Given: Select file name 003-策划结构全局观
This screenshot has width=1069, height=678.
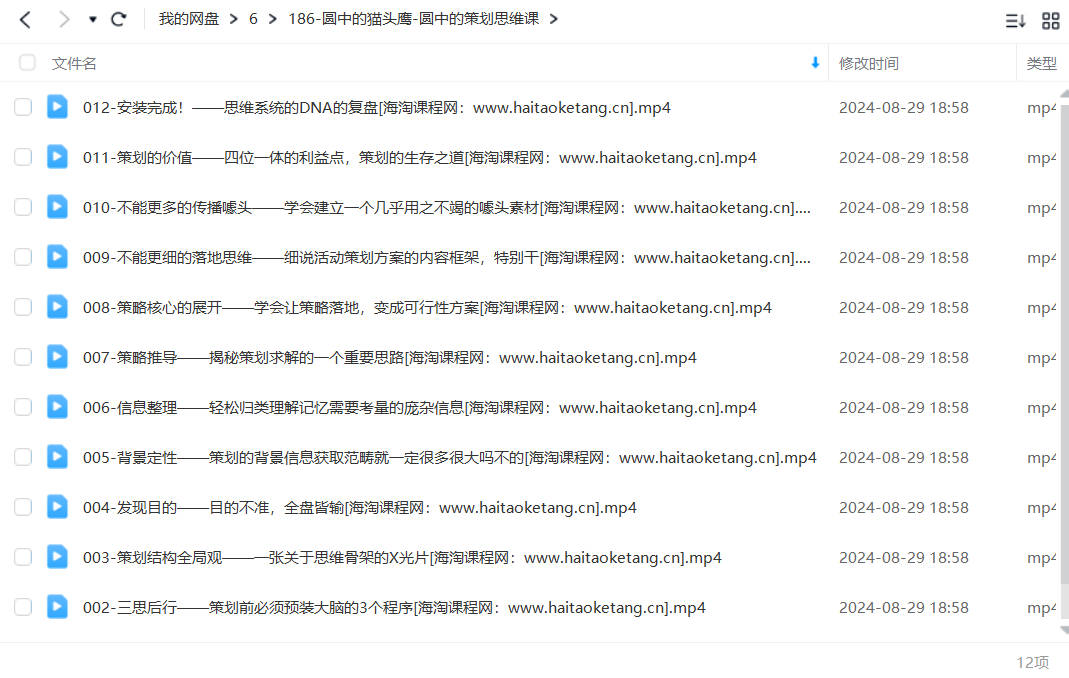Looking at the screenshot, I should pyautogui.click(x=402, y=558).
